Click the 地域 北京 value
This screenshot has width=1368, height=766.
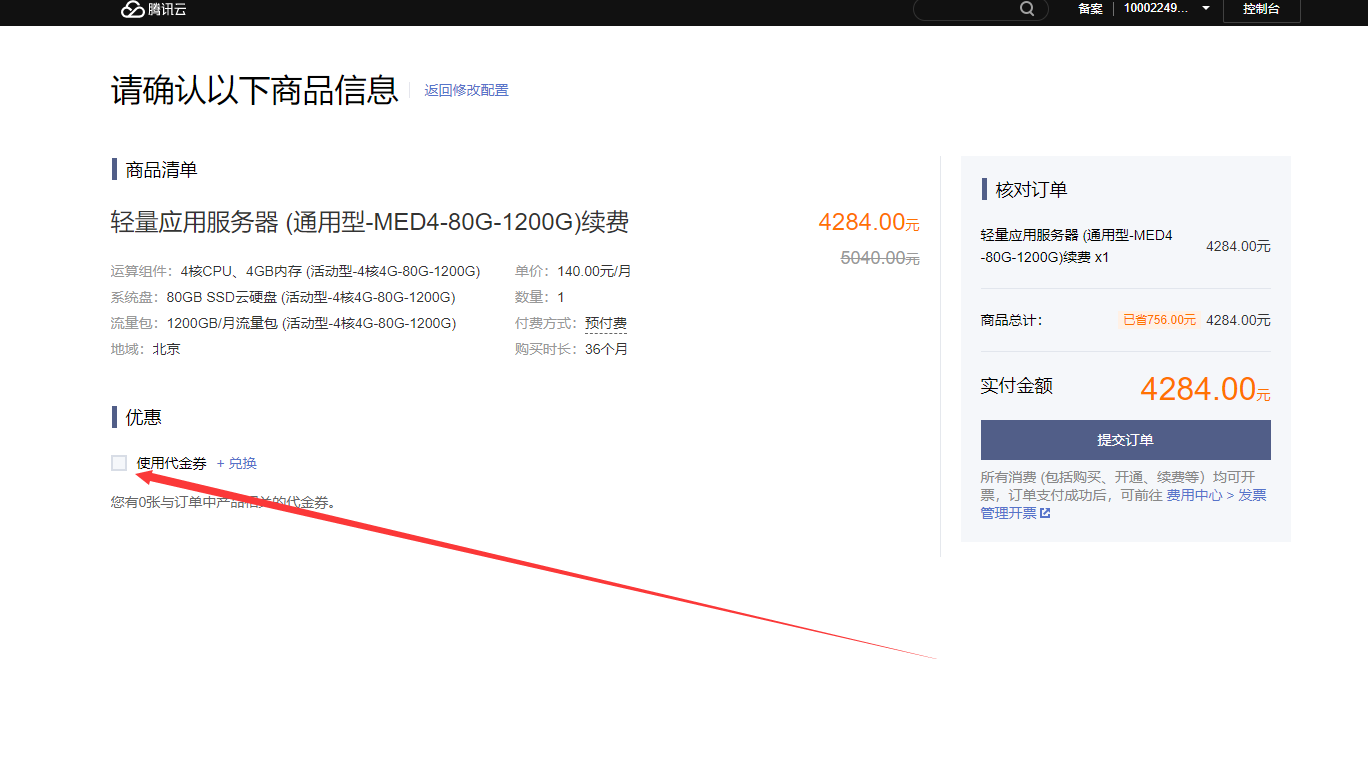click(166, 349)
